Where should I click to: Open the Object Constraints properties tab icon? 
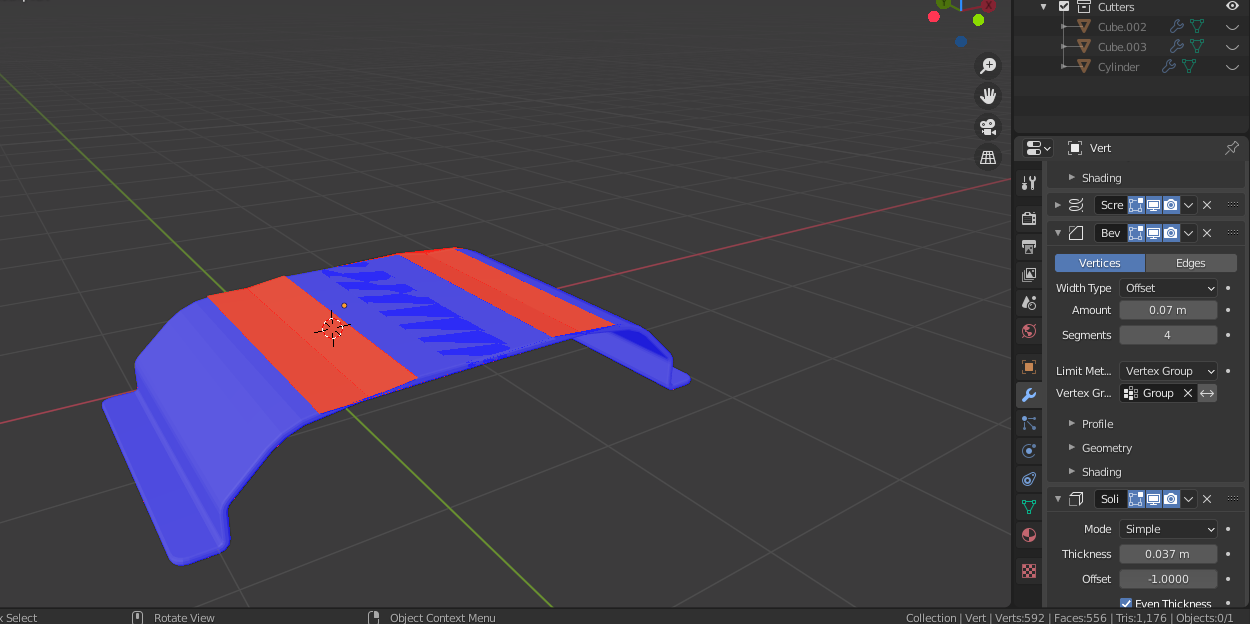tap(1029, 479)
